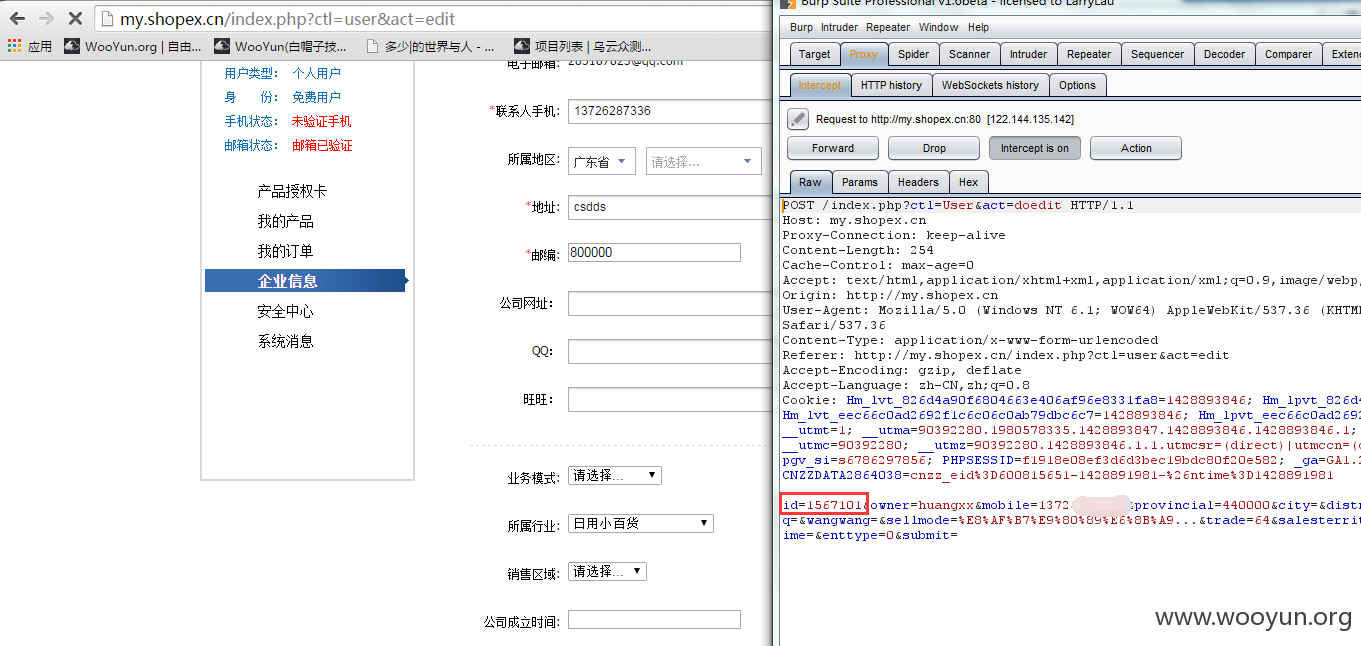Switch to the Target tab

(814, 54)
